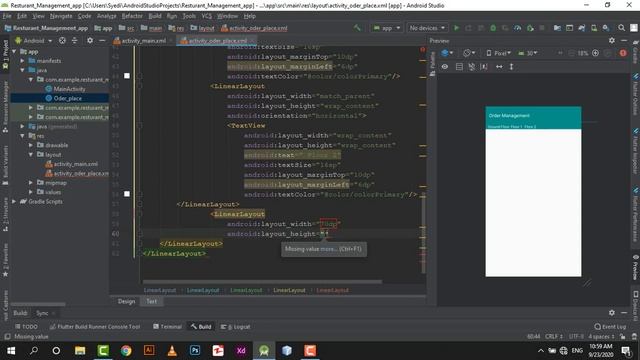This screenshot has width=640, height=360.
Task: Expand the mipmap folder
Action: point(31,183)
